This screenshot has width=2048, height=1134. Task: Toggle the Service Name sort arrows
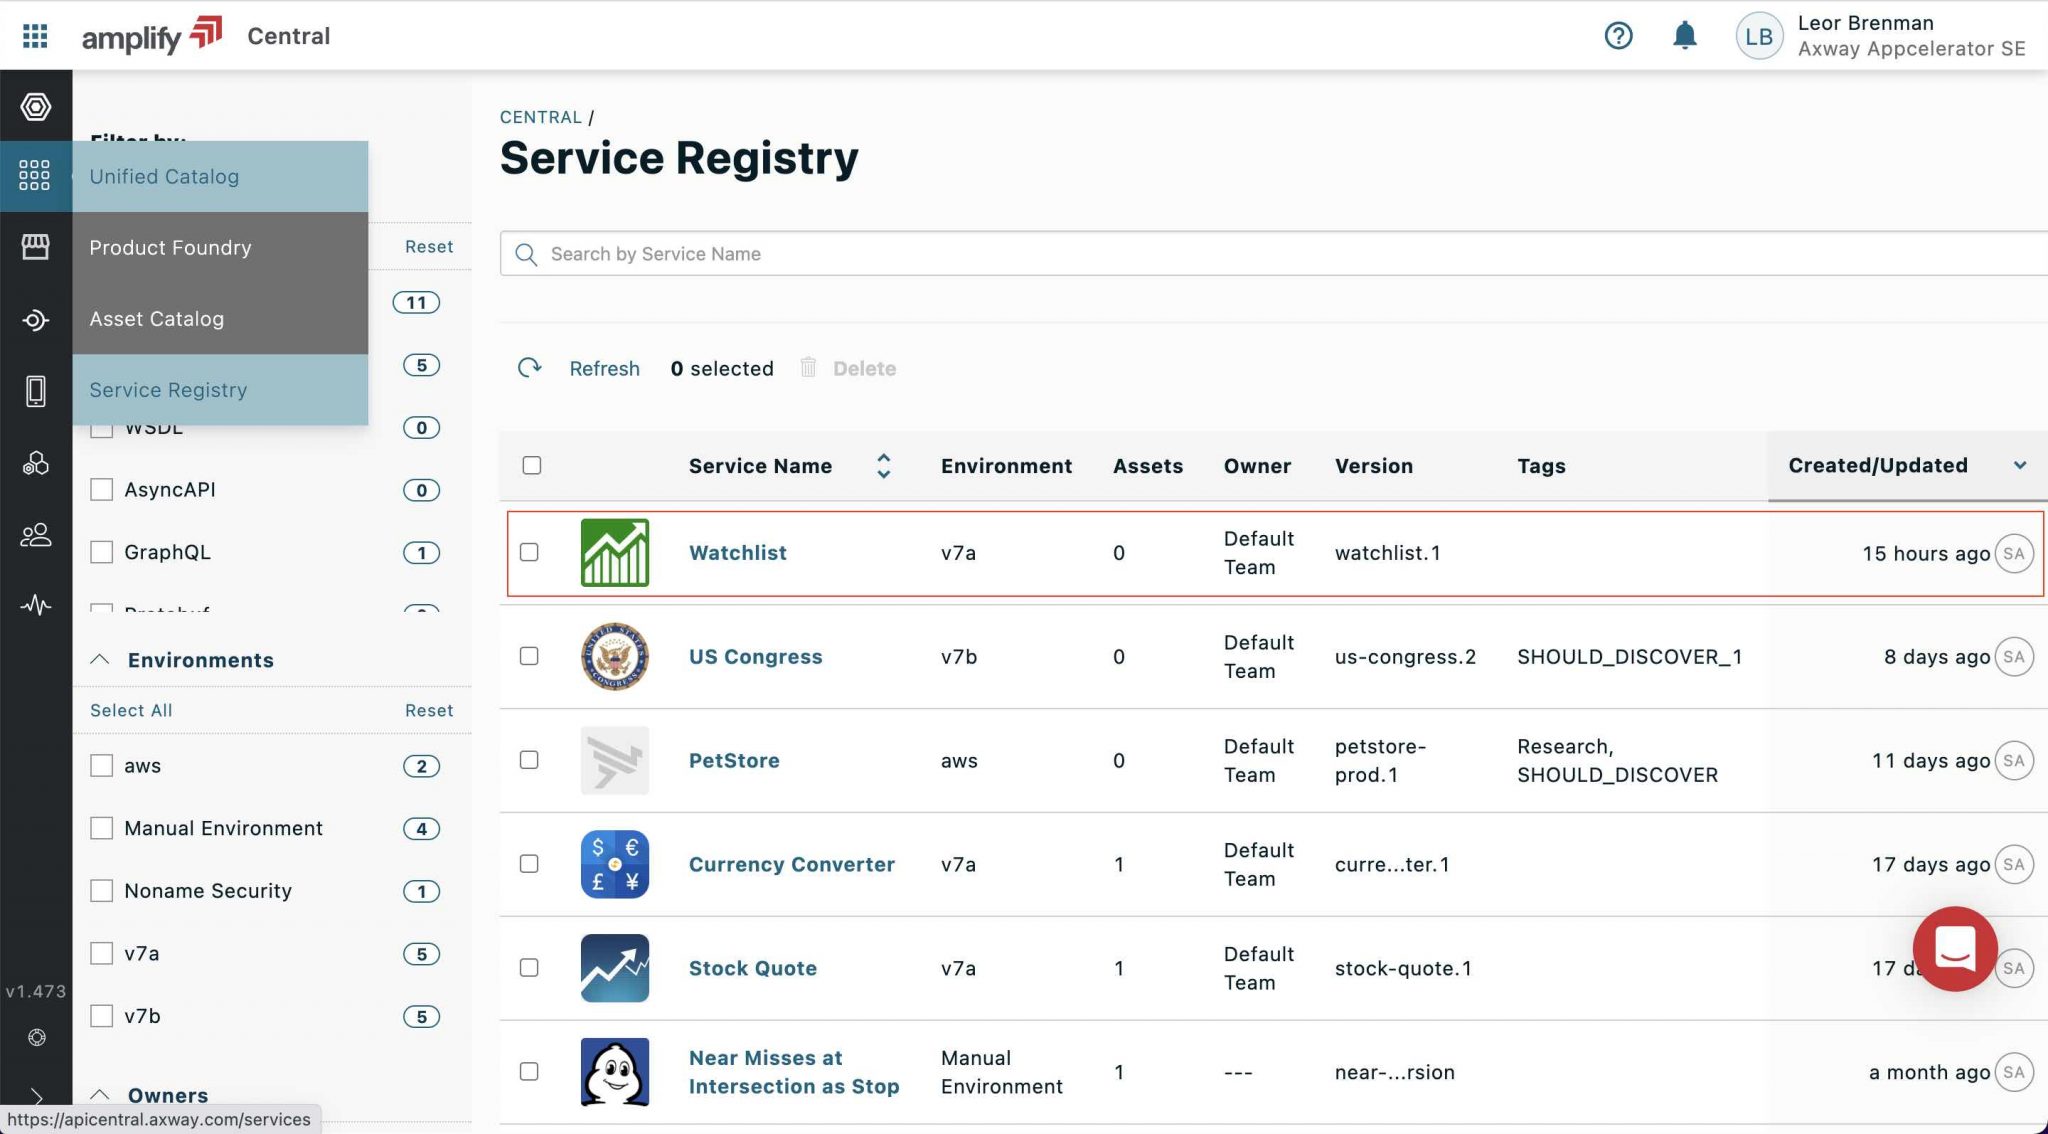pos(884,465)
